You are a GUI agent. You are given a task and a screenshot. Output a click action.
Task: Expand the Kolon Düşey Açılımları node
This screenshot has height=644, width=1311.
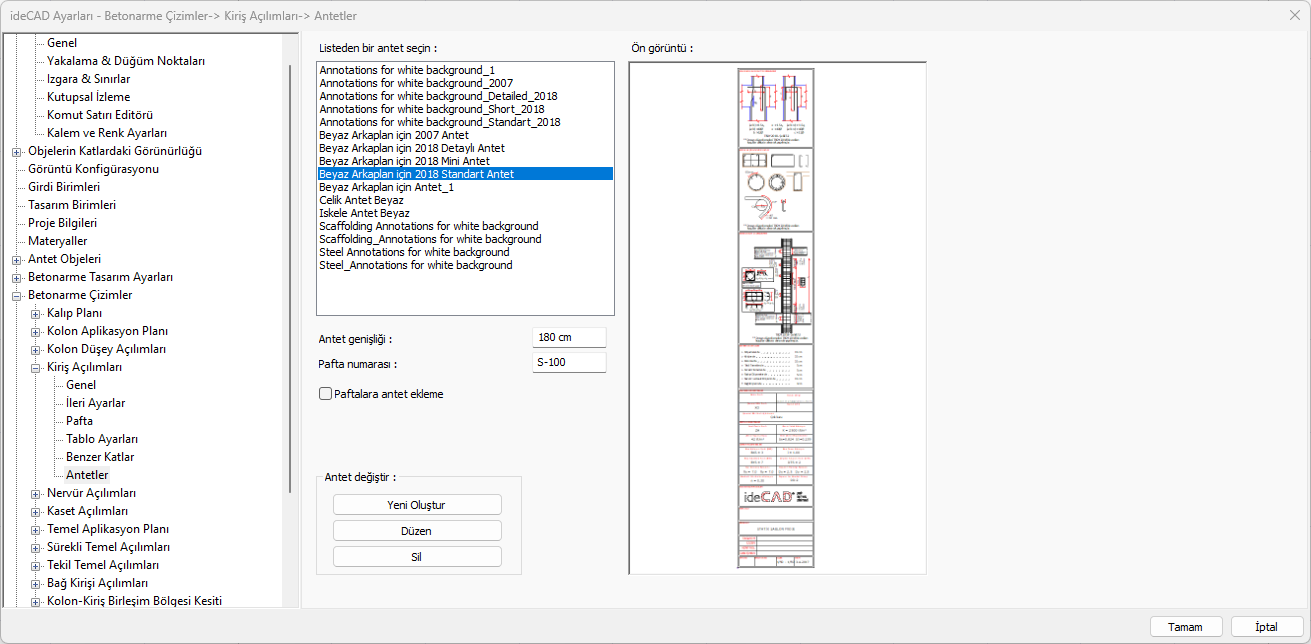click(36, 349)
